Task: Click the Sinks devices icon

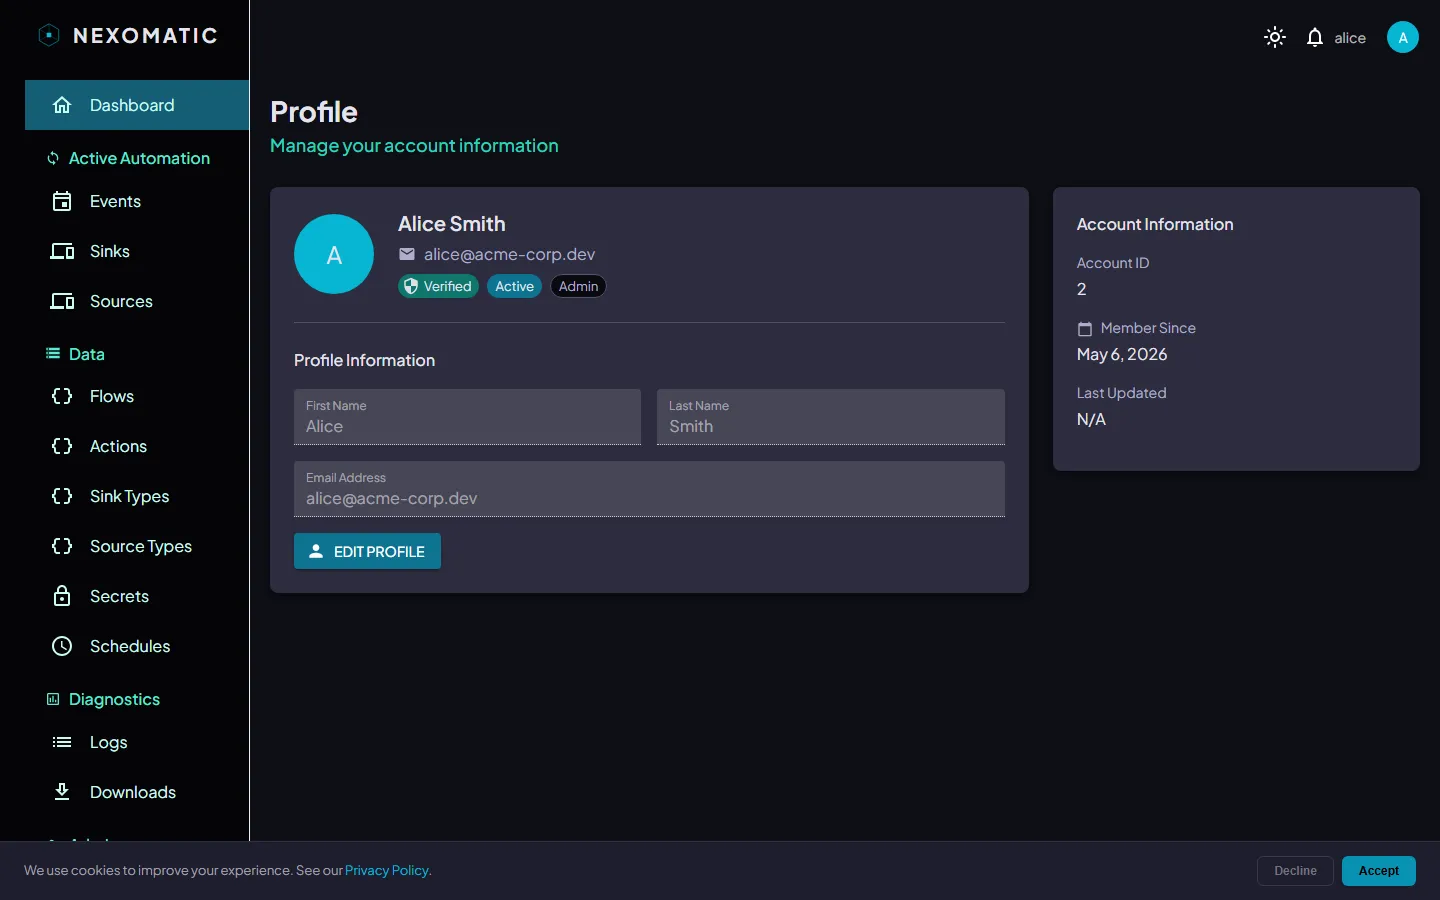Action: click(62, 251)
